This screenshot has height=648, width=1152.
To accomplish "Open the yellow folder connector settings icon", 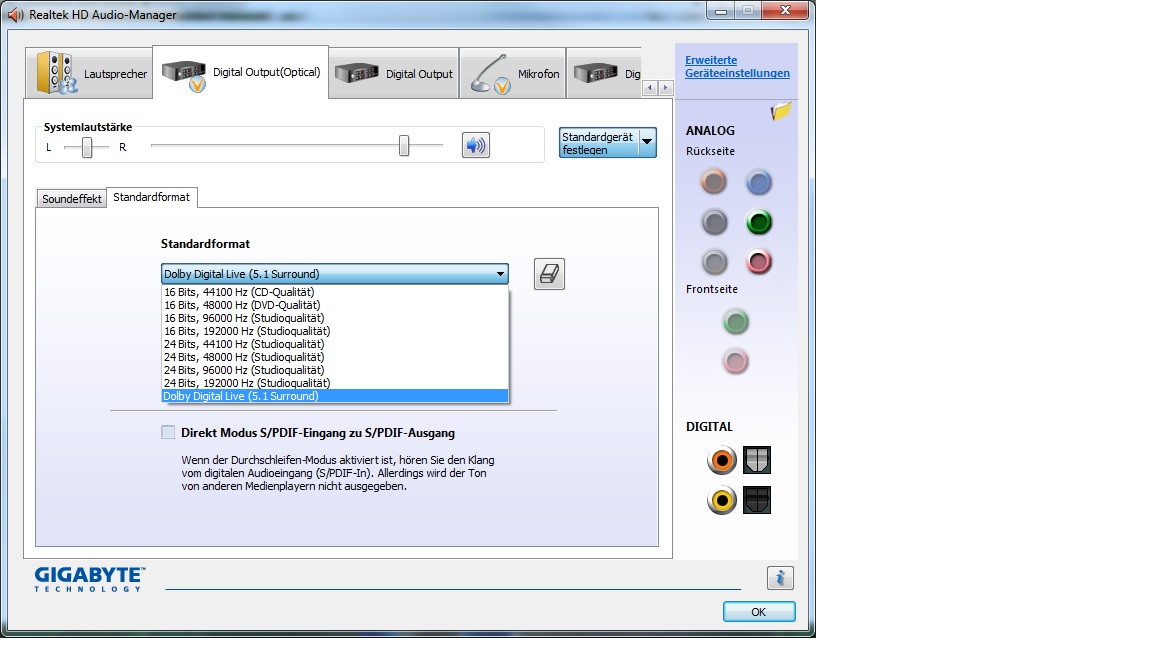I will pyautogui.click(x=781, y=111).
